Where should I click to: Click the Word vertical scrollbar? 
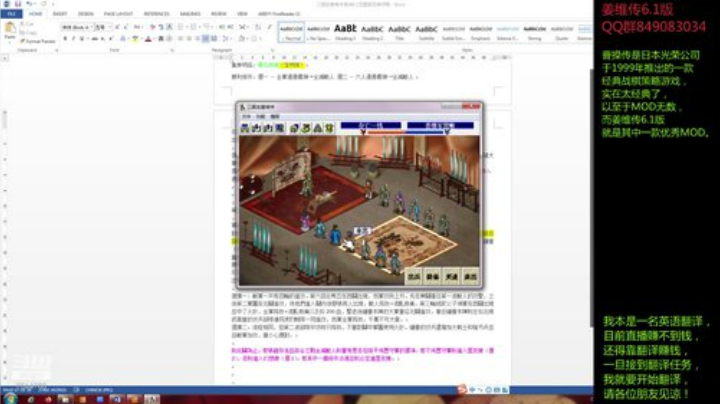click(591, 197)
